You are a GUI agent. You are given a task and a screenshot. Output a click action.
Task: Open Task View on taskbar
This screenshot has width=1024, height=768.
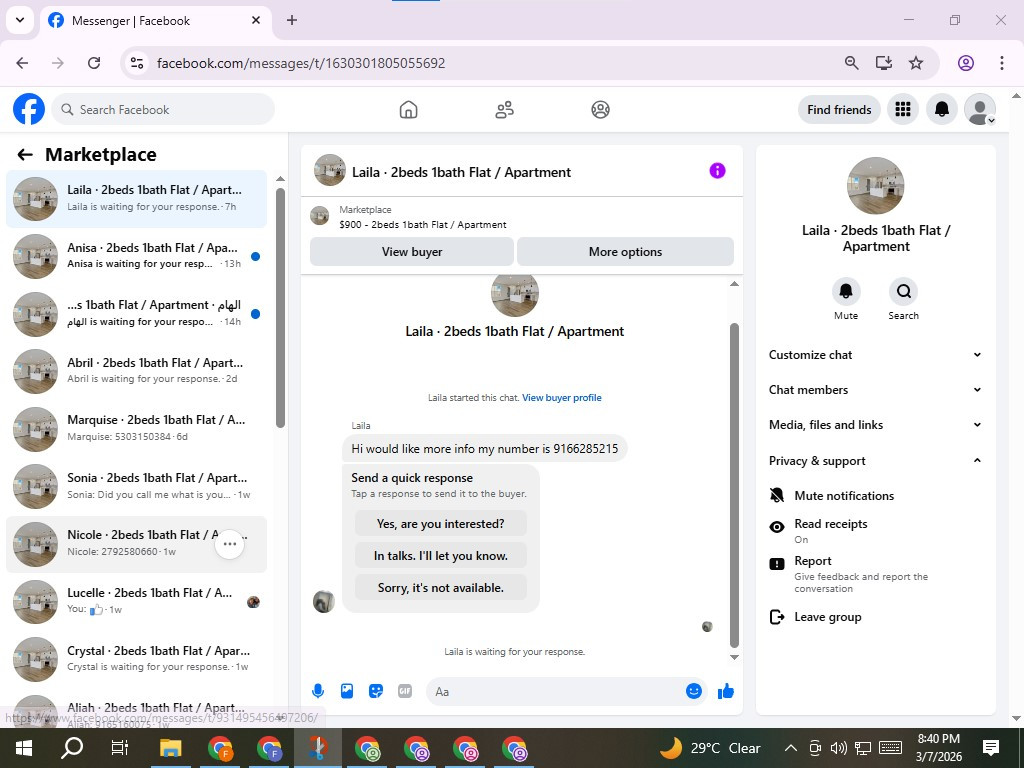tap(120, 748)
